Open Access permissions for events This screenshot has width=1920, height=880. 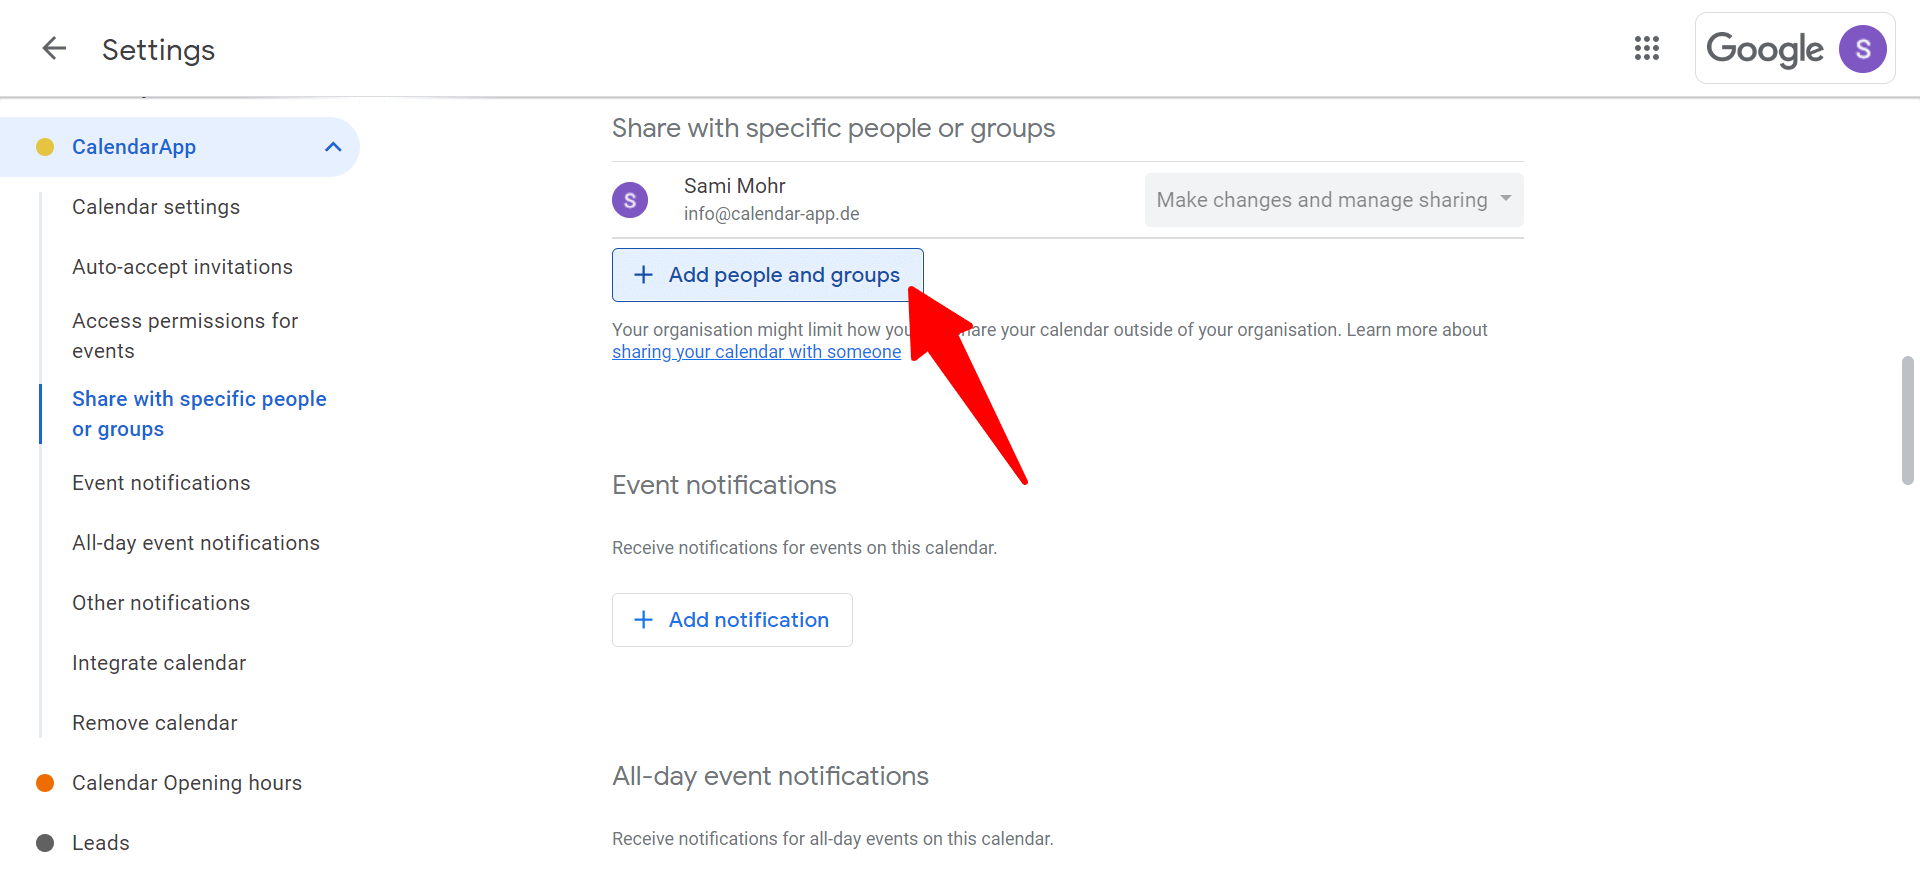coord(185,336)
